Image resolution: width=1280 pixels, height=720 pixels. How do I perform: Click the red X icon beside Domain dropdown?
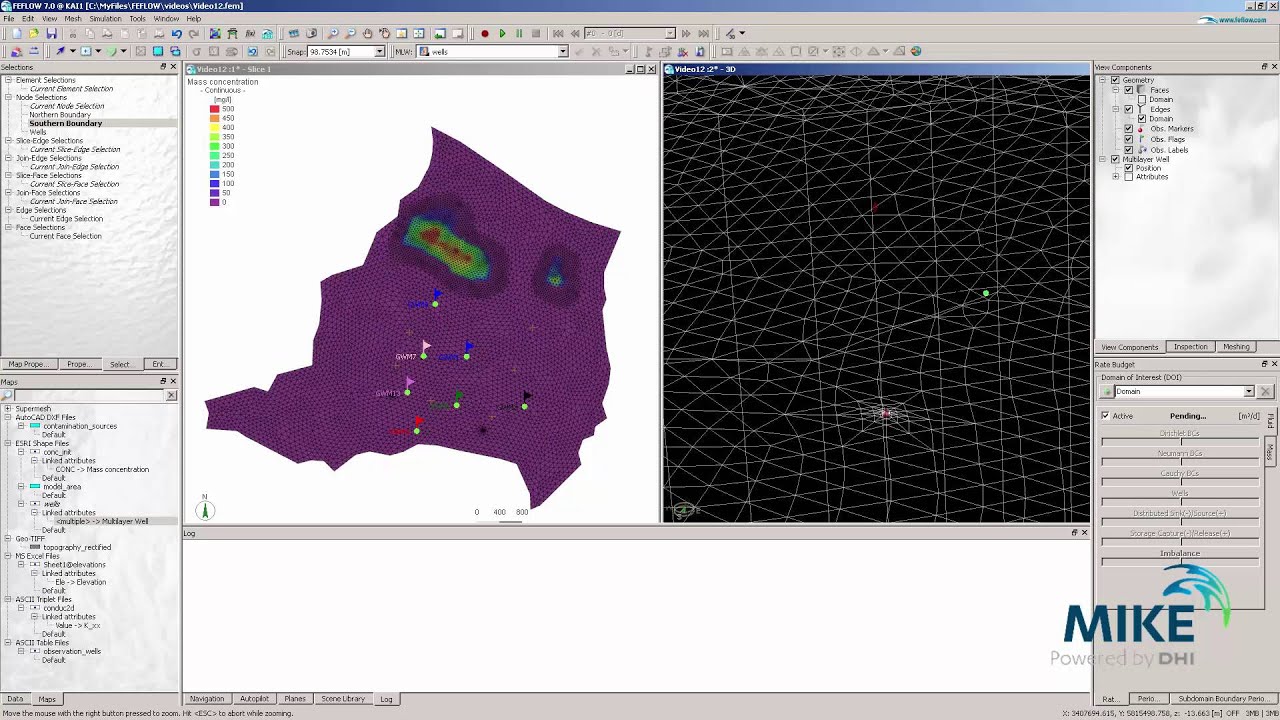tap(1265, 391)
